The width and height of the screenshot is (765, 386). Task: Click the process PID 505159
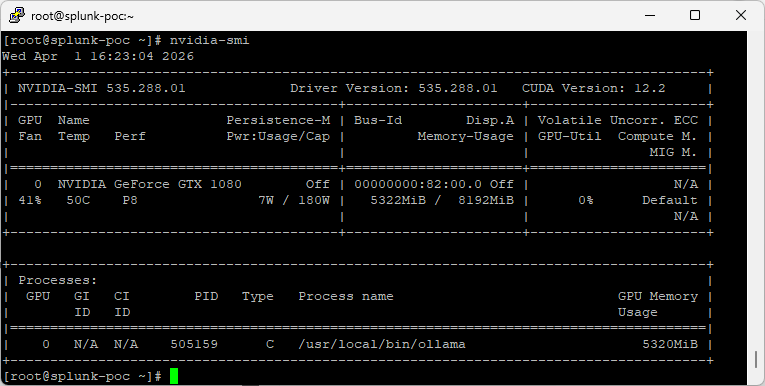point(194,344)
